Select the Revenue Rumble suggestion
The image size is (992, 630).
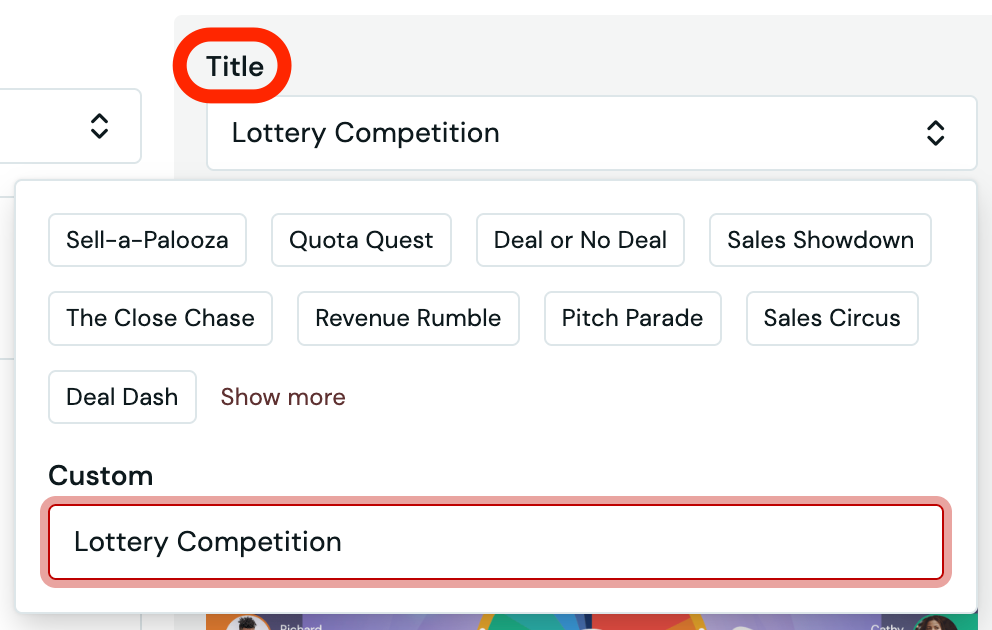tap(408, 318)
